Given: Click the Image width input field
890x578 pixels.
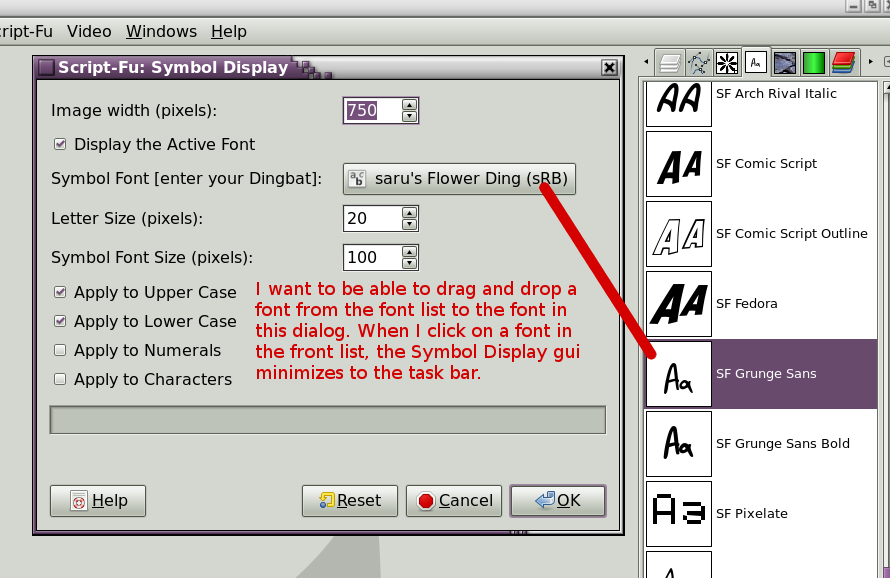Looking at the screenshot, I should pyautogui.click(x=372, y=110).
